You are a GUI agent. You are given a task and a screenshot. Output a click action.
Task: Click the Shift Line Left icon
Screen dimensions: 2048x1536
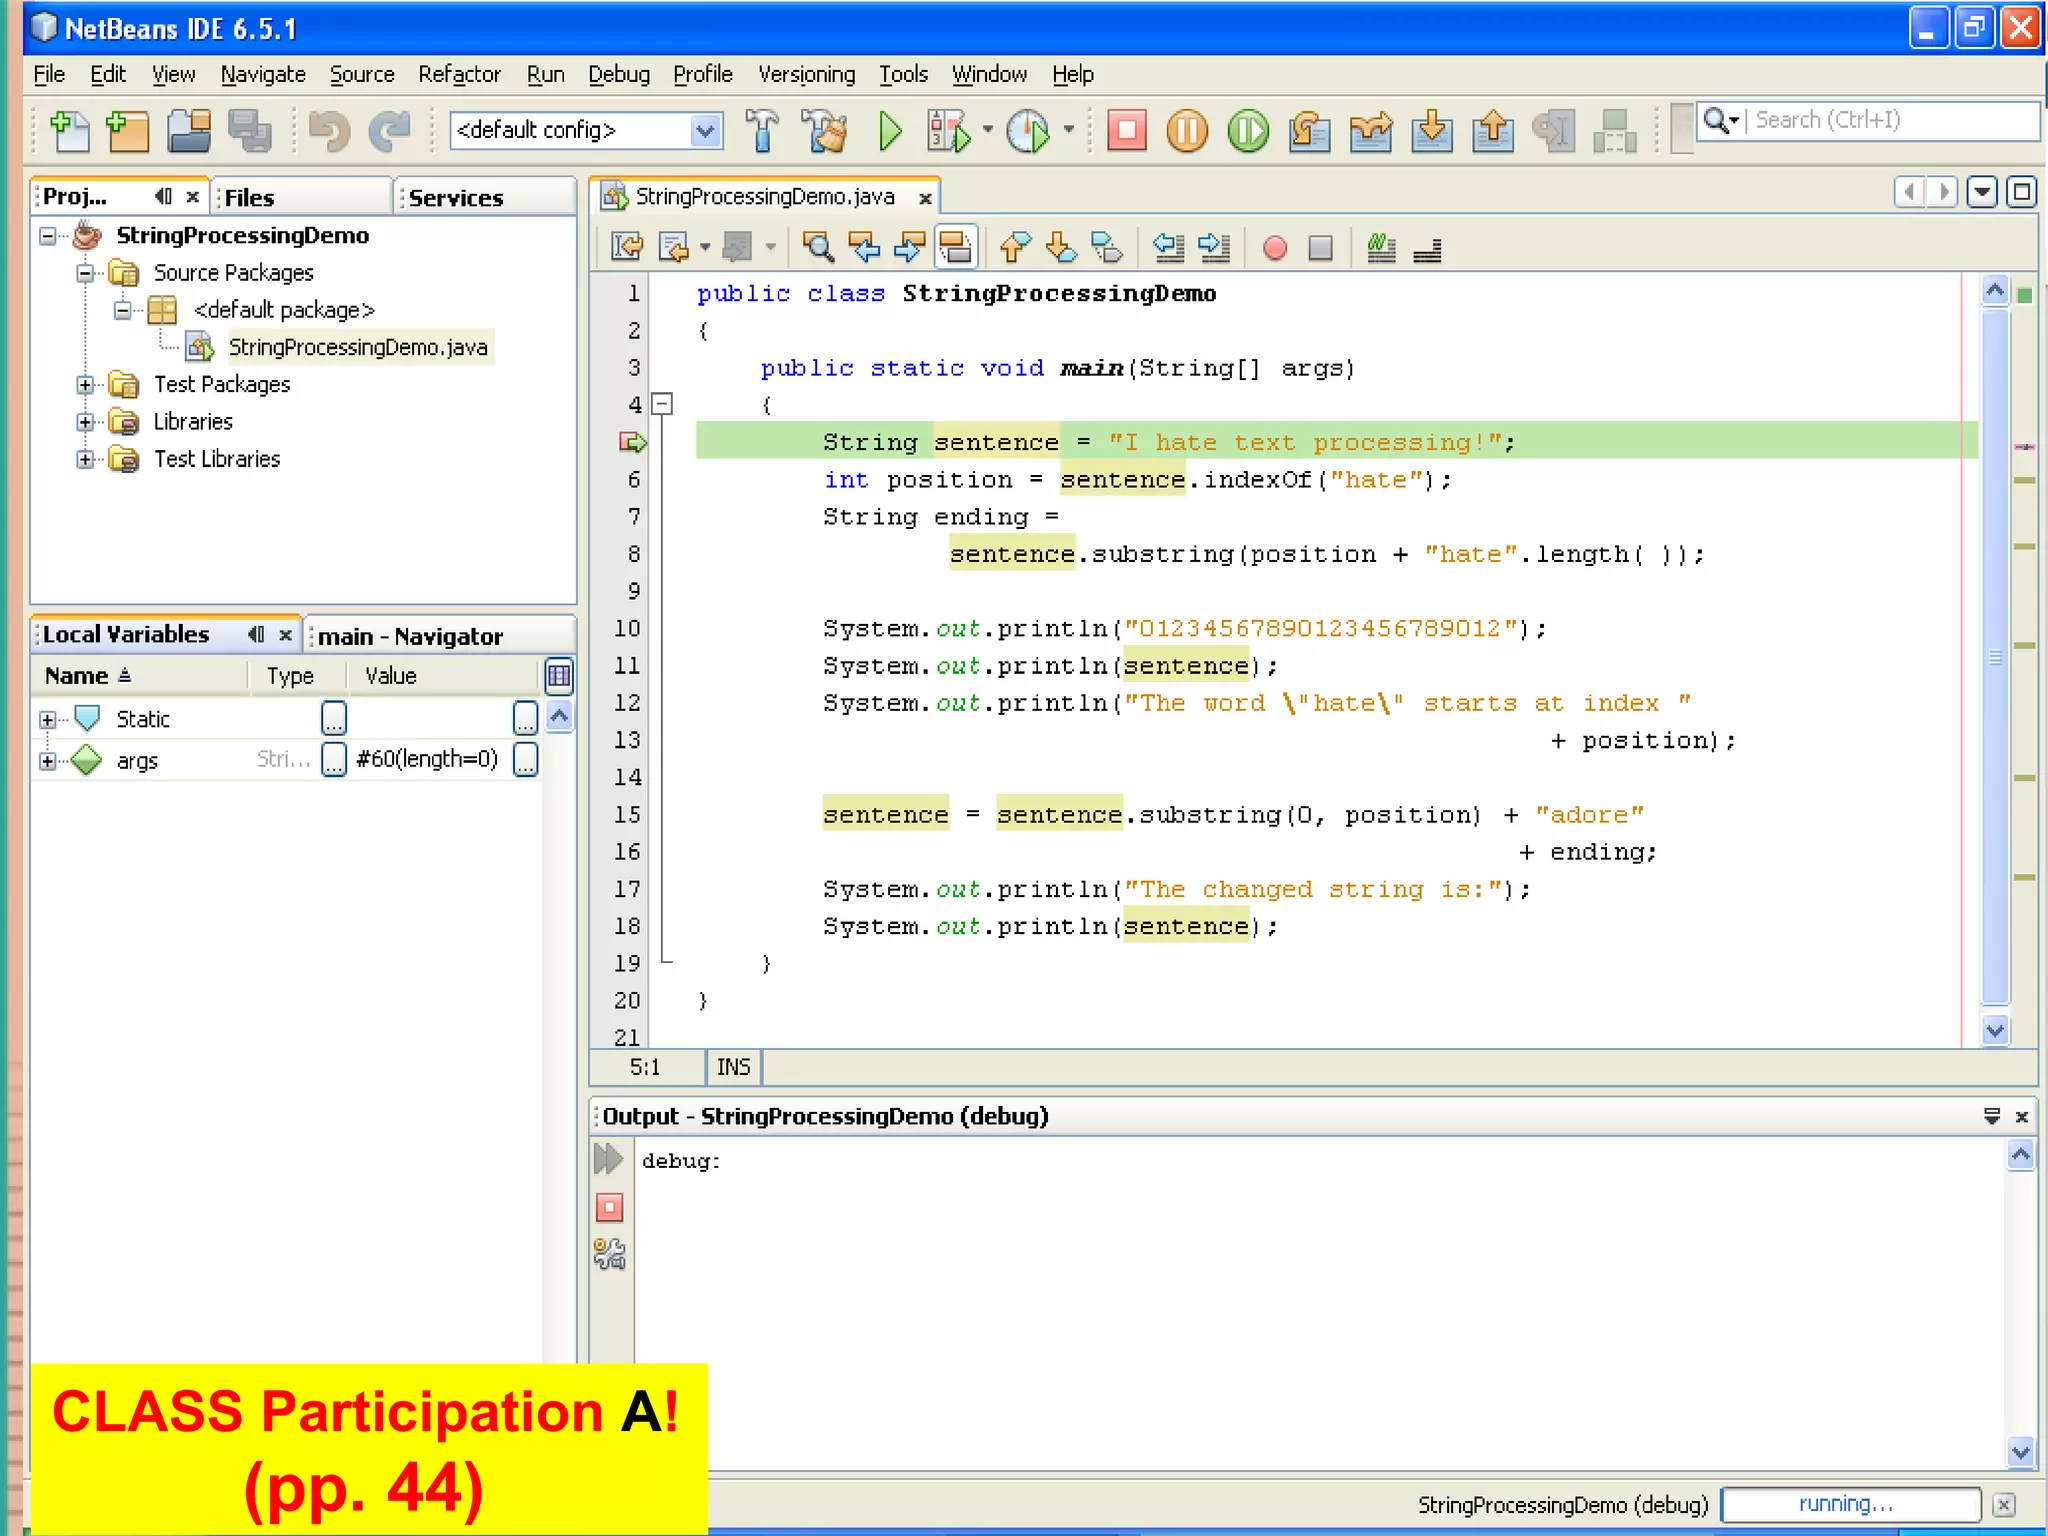(x=1168, y=247)
